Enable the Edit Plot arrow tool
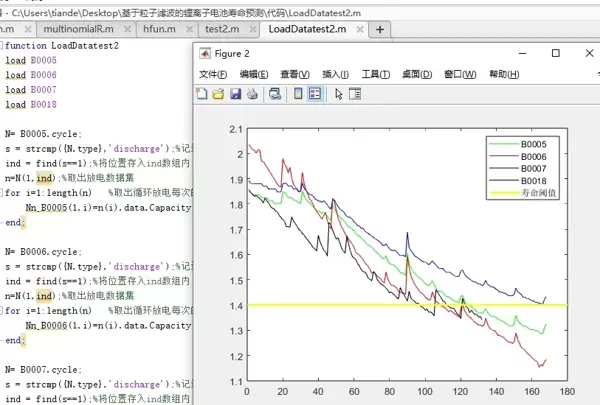 coord(338,94)
